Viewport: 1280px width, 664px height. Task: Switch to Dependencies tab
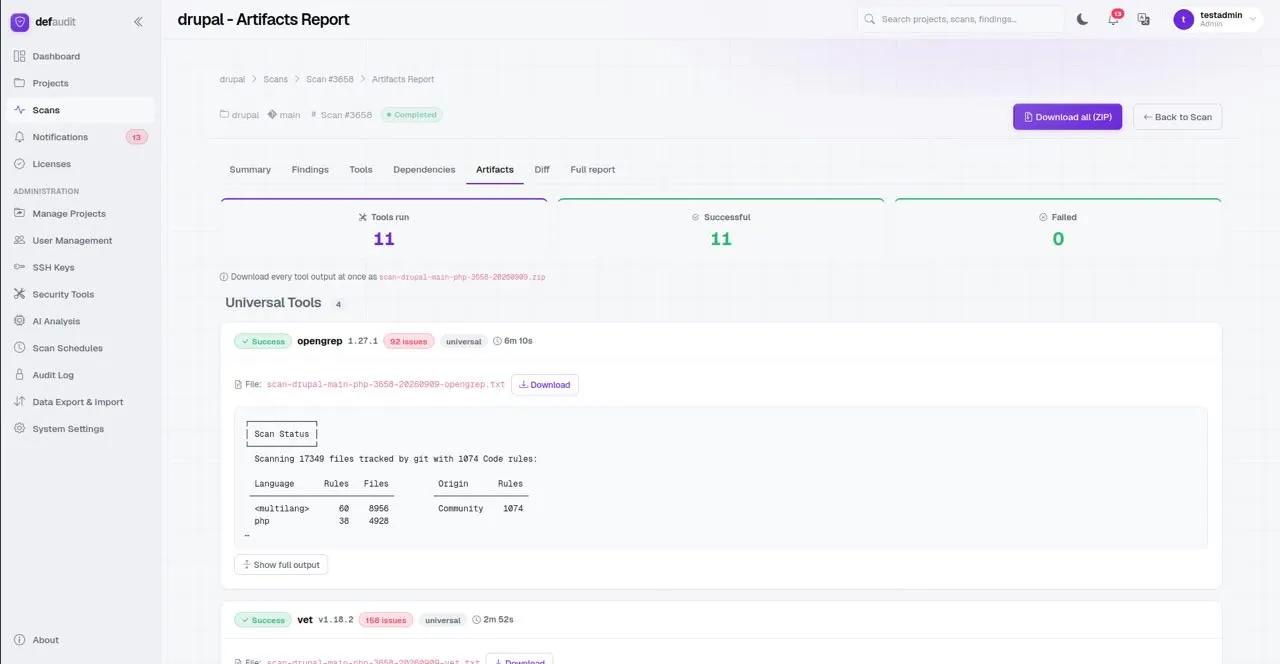(x=424, y=170)
